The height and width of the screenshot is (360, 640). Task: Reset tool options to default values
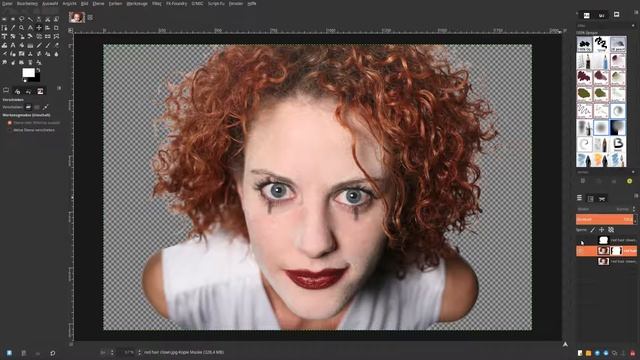pos(53,353)
